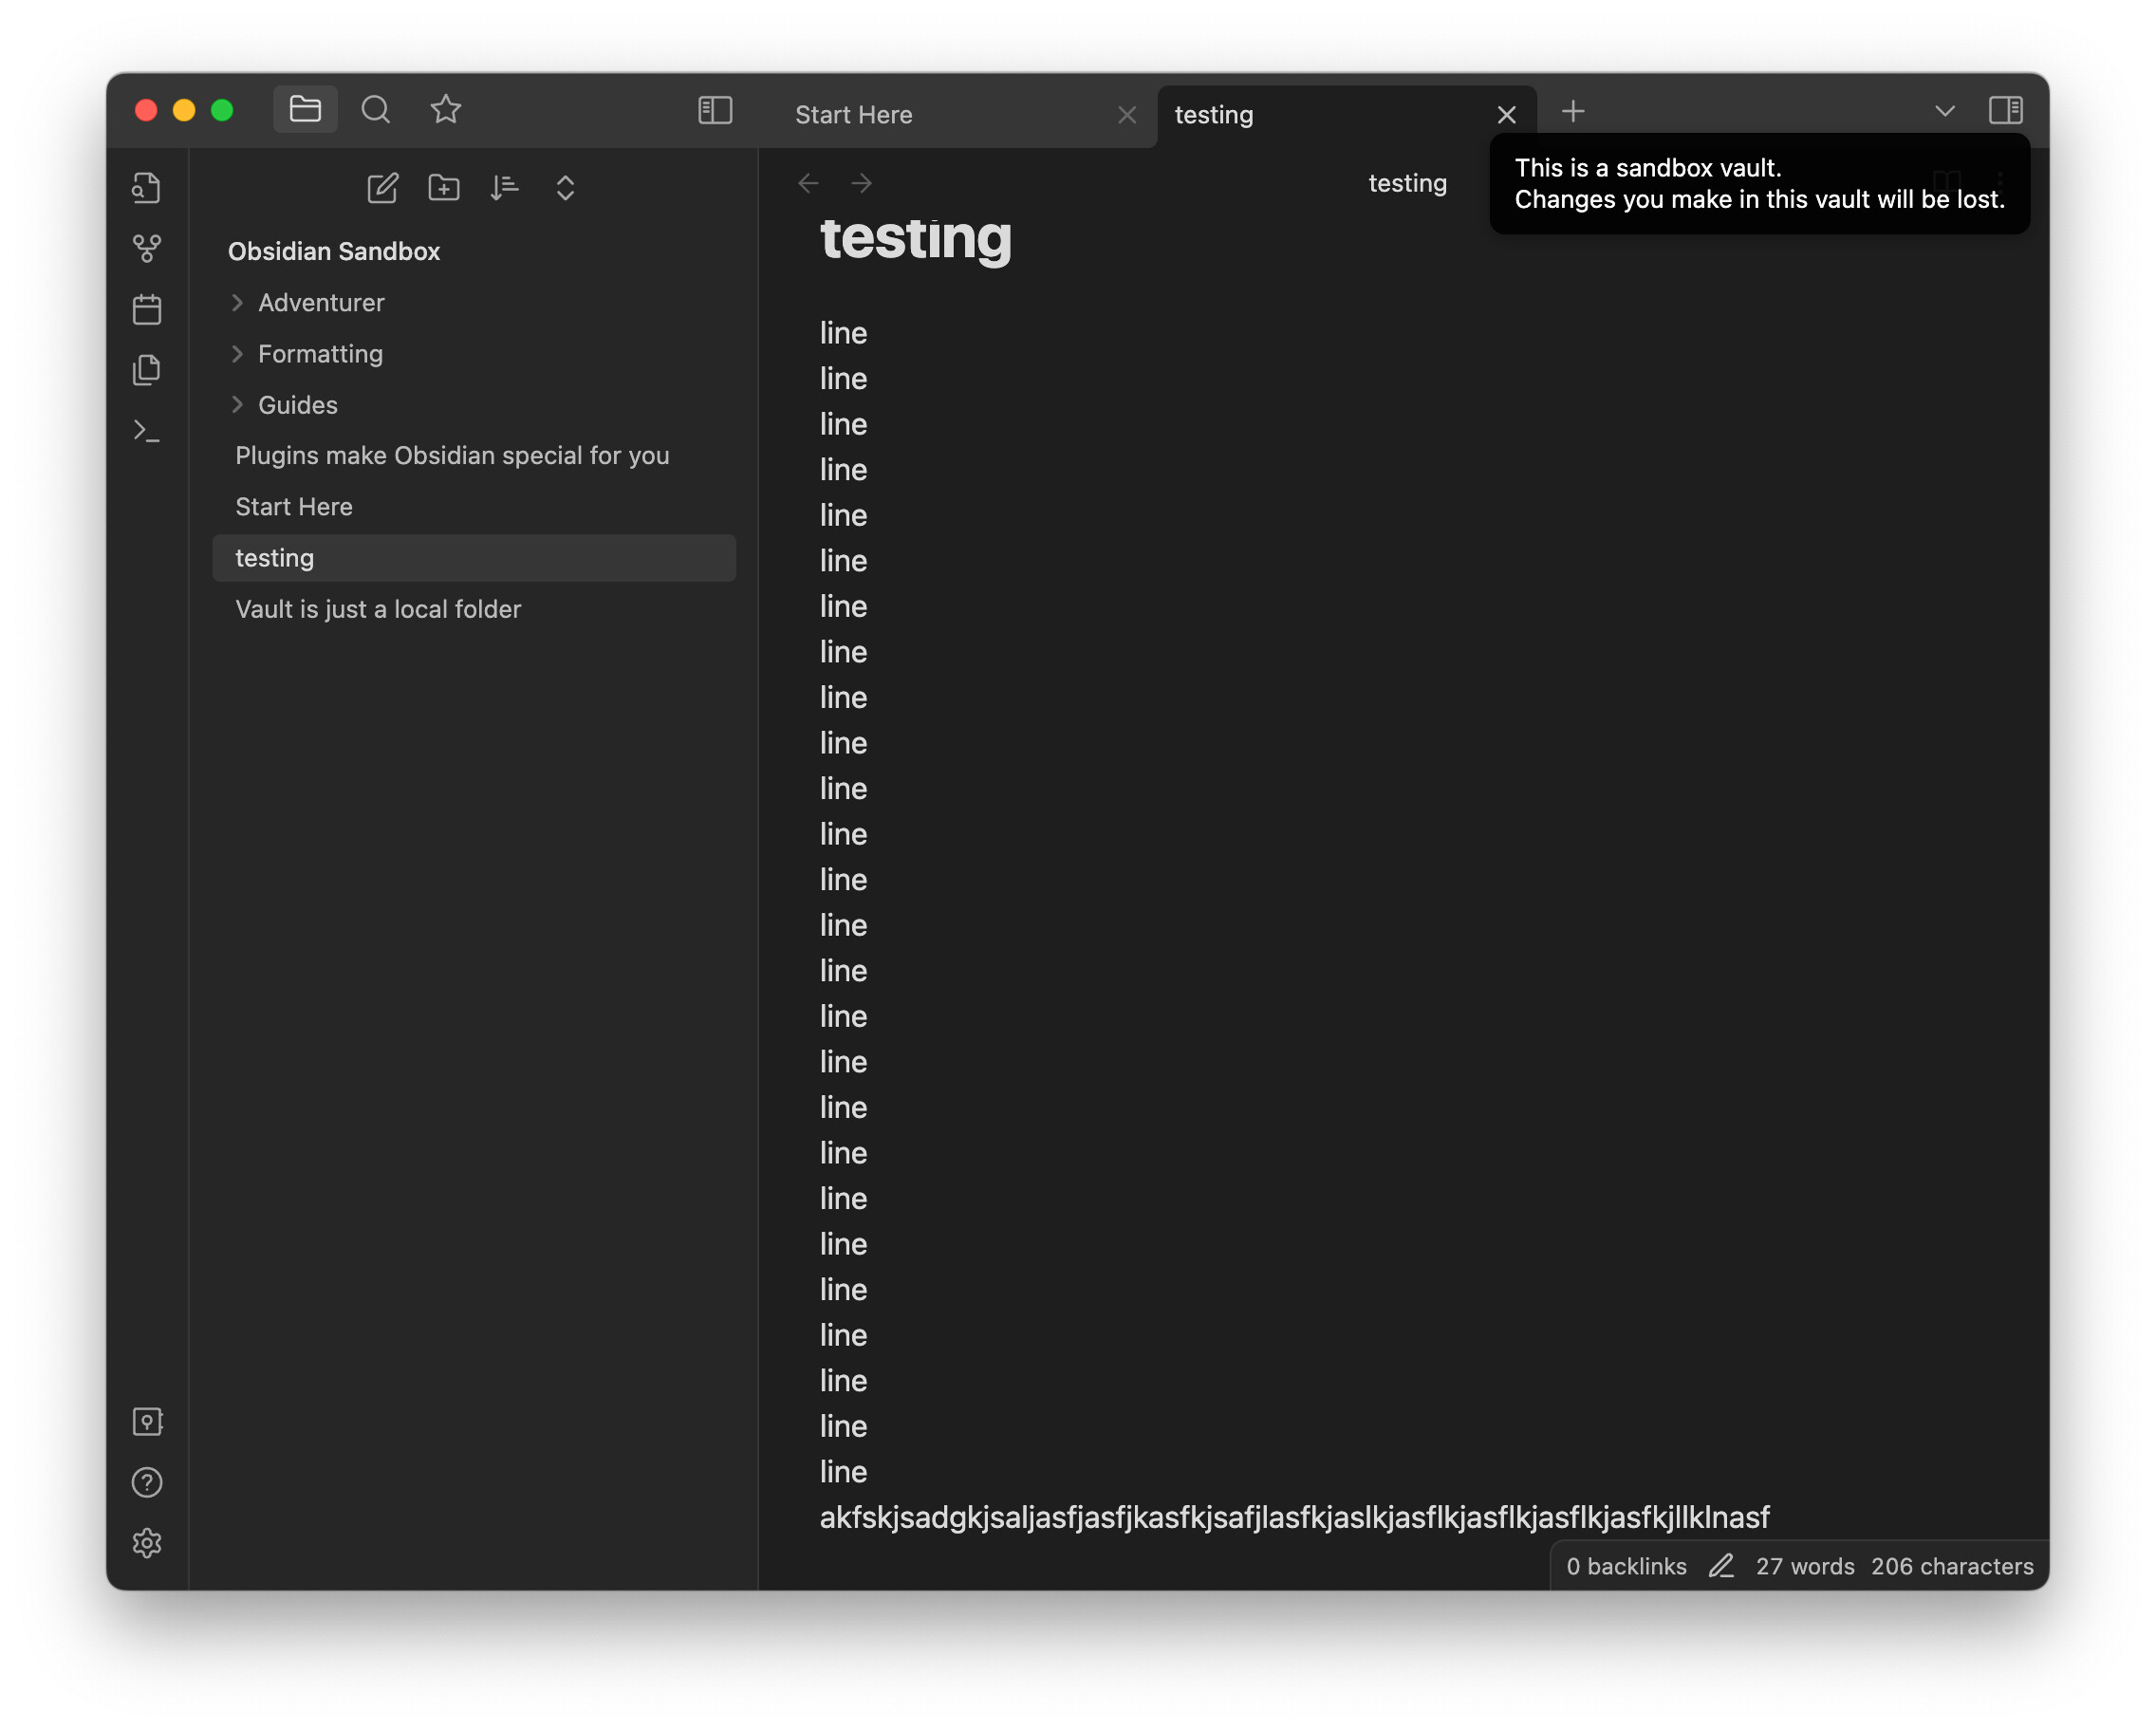The image size is (2156, 1731).
Task: Change the file explorer sort order
Action: click(504, 187)
